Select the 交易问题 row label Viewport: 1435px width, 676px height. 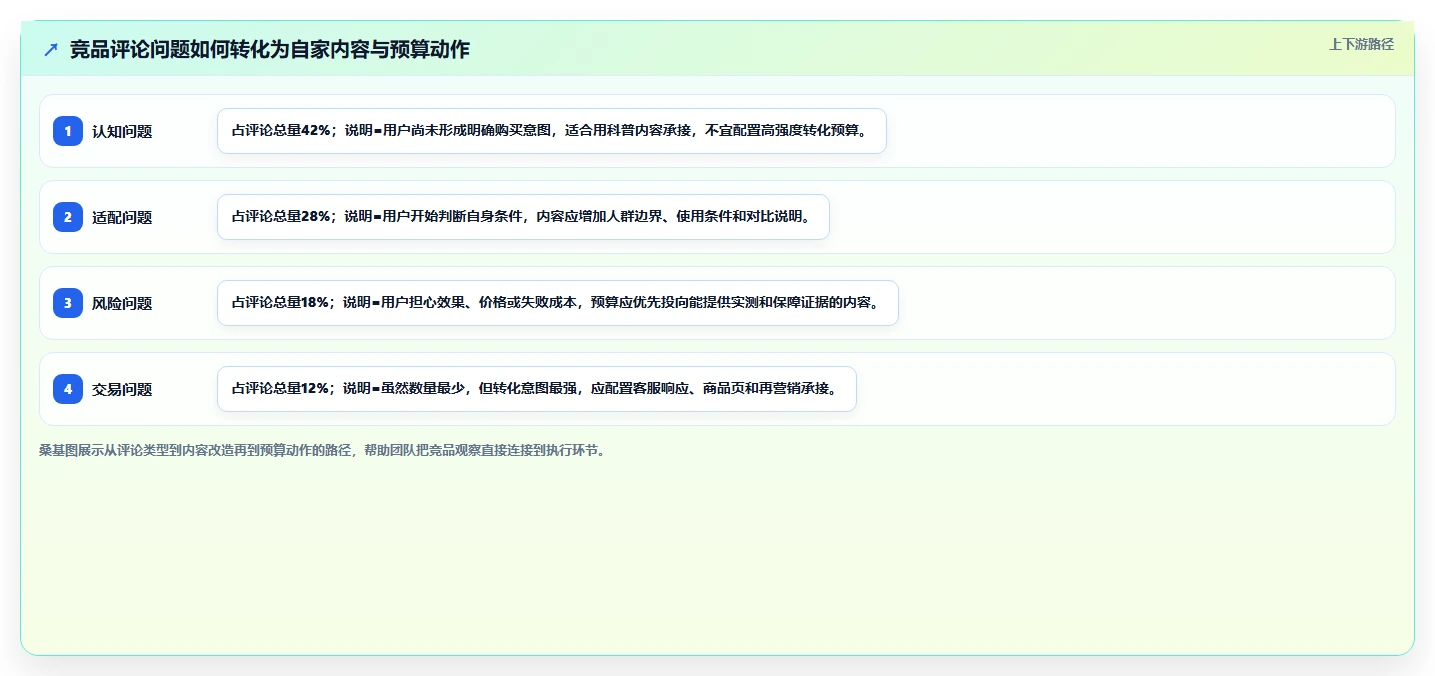click(x=122, y=389)
